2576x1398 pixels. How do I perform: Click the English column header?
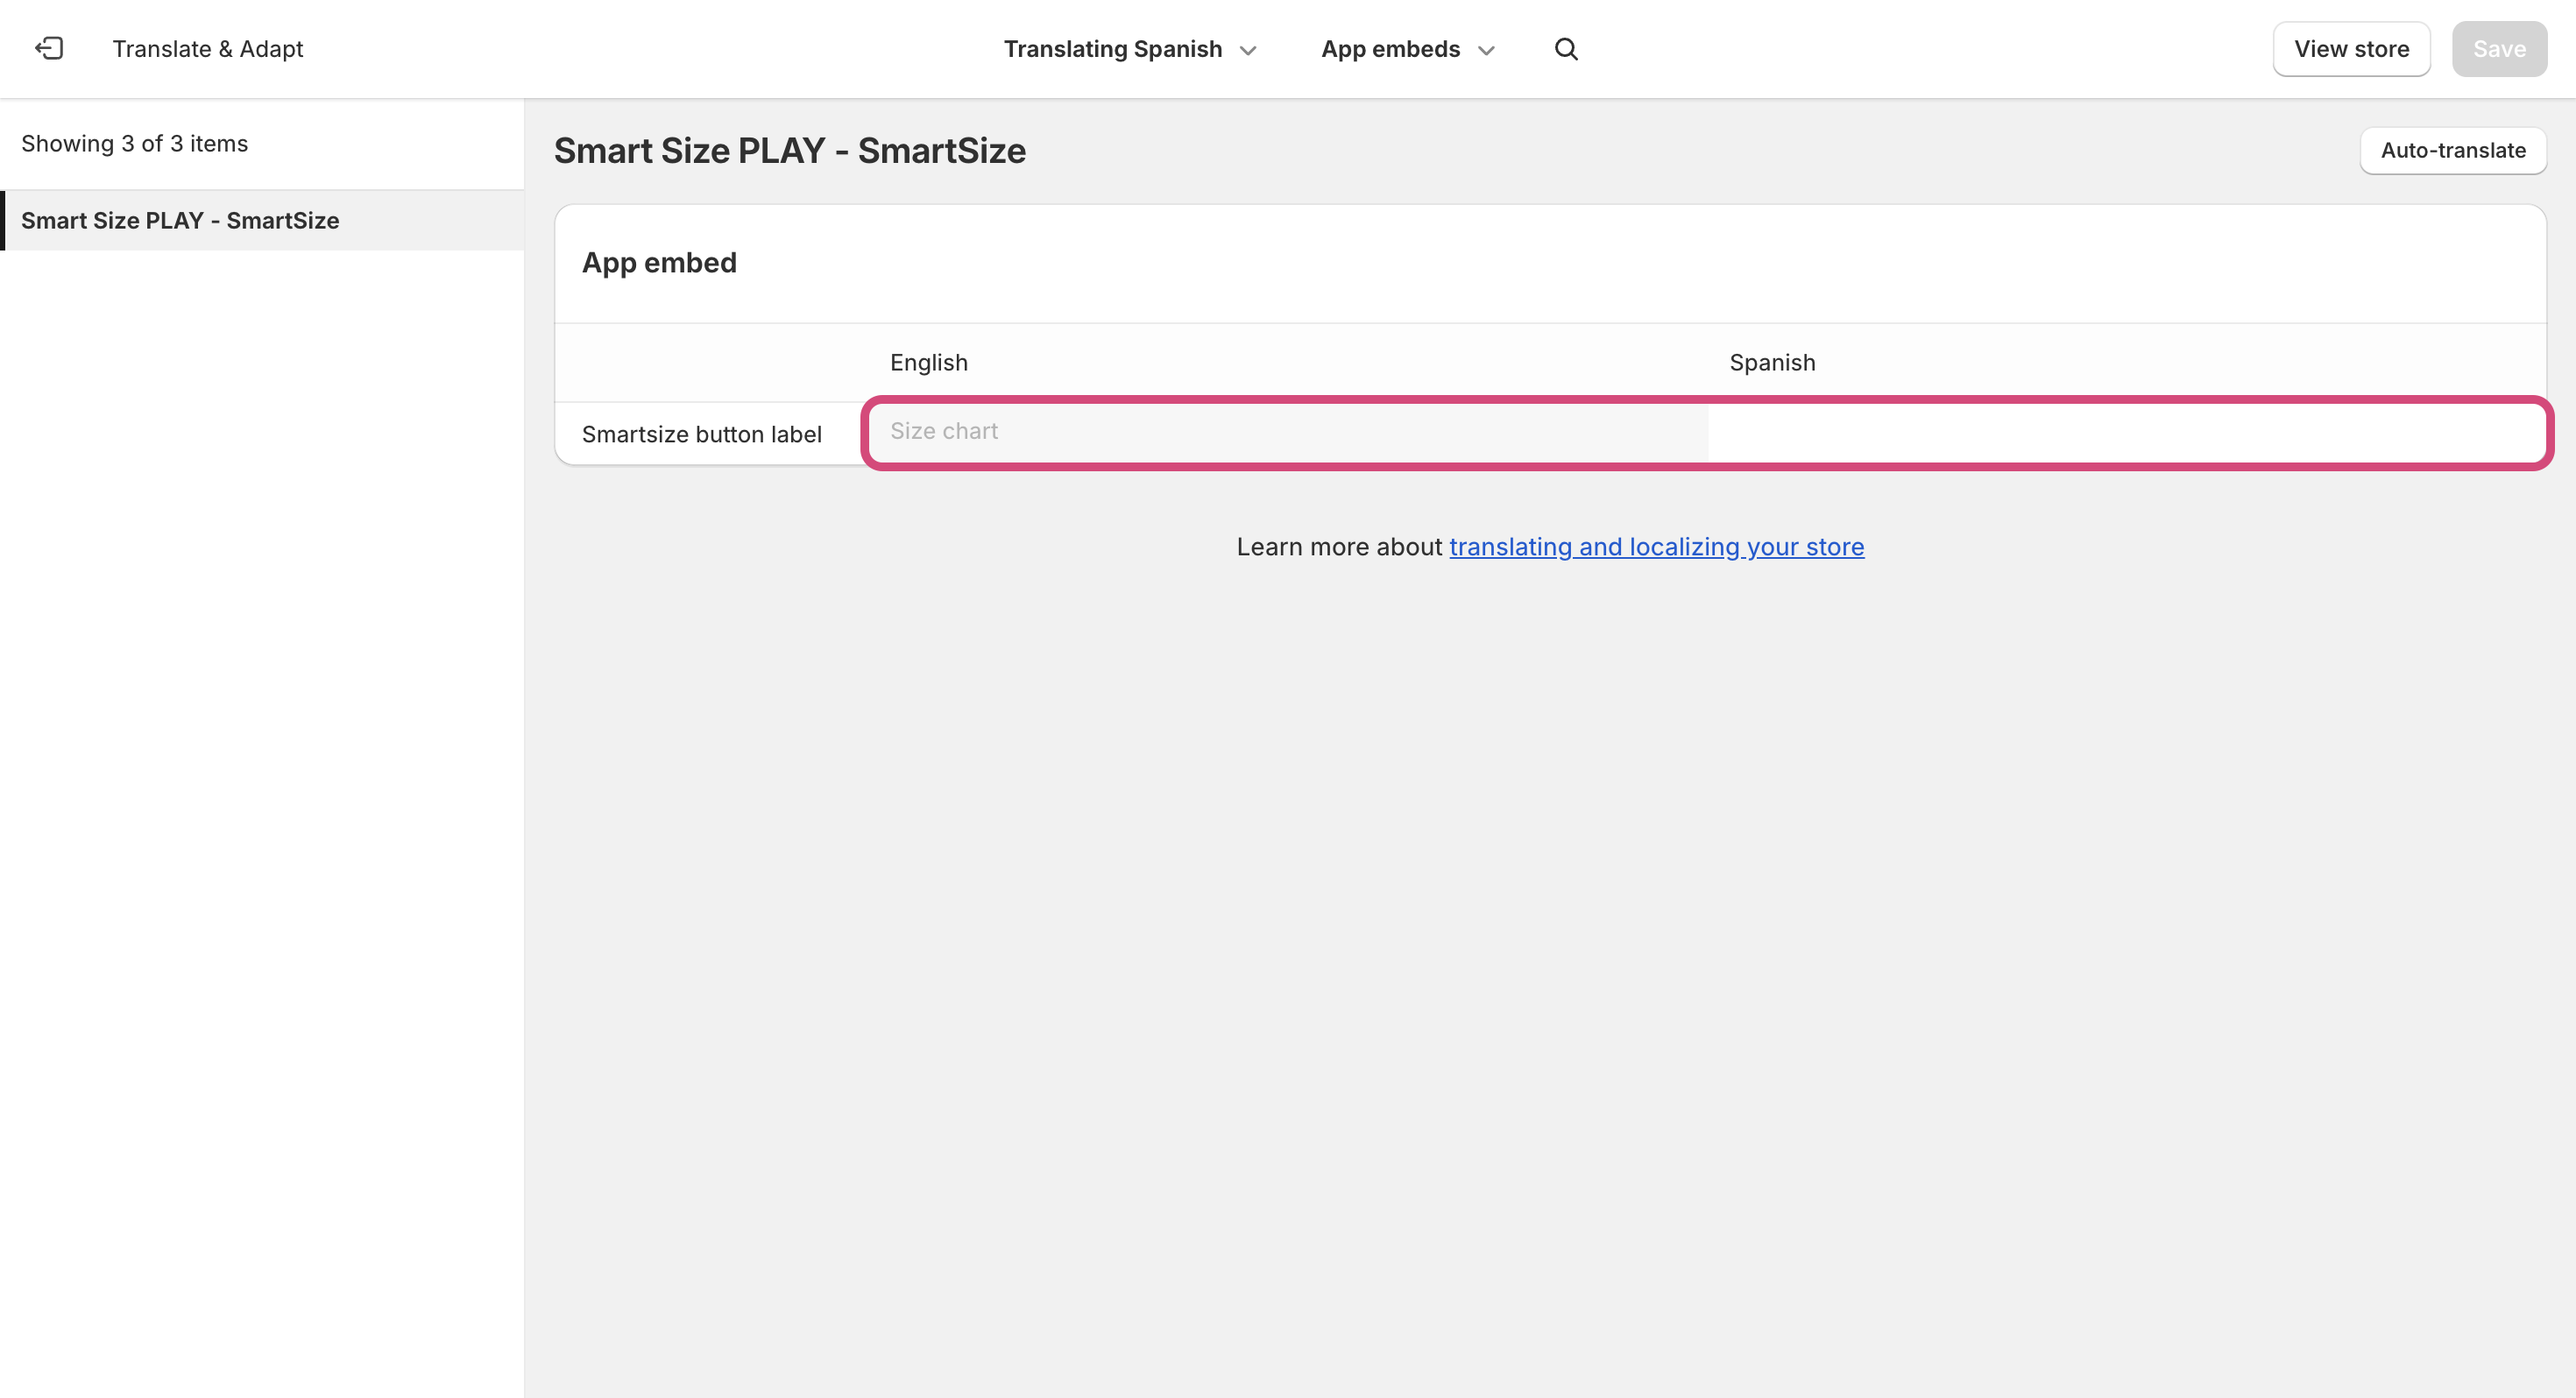[x=929, y=362]
